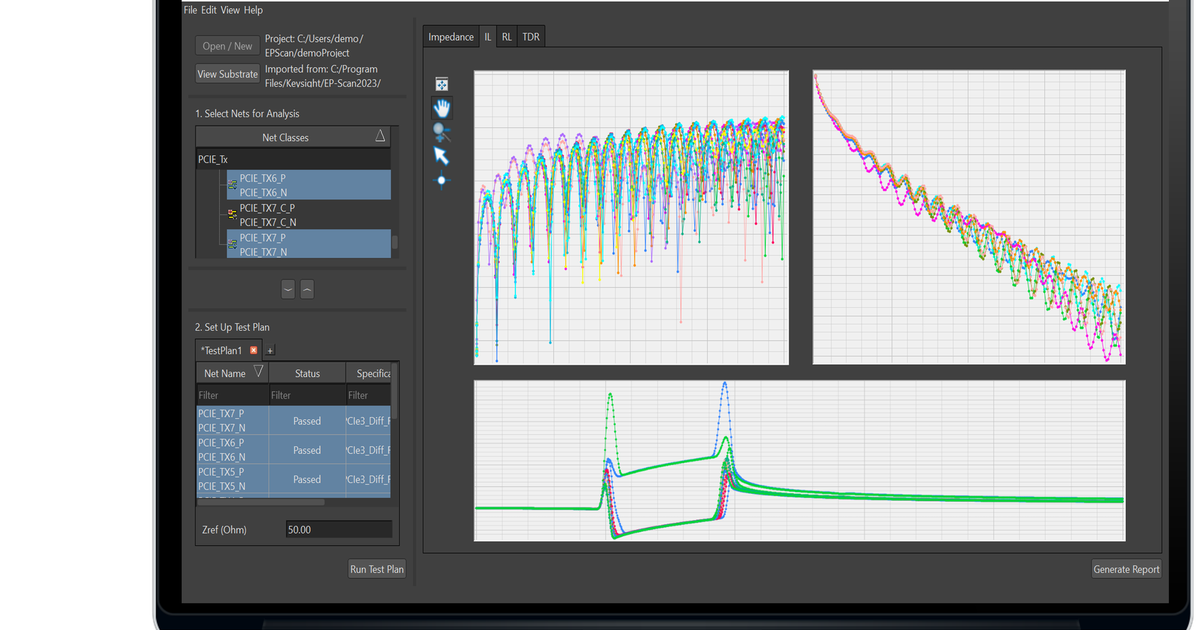
Task: Switch to the TDR tab
Action: pos(531,37)
